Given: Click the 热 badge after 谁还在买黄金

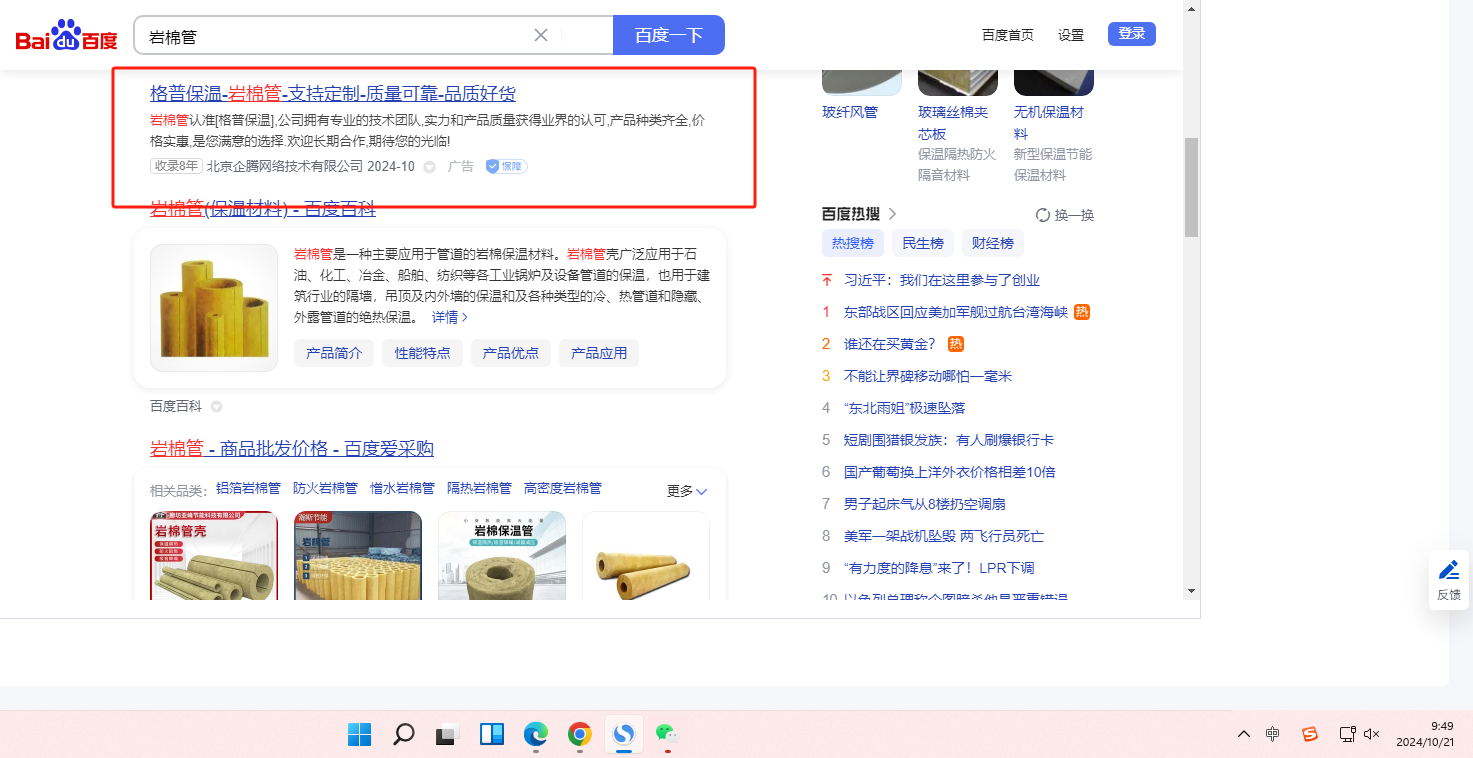Looking at the screenshot, I should coord(956,344).
